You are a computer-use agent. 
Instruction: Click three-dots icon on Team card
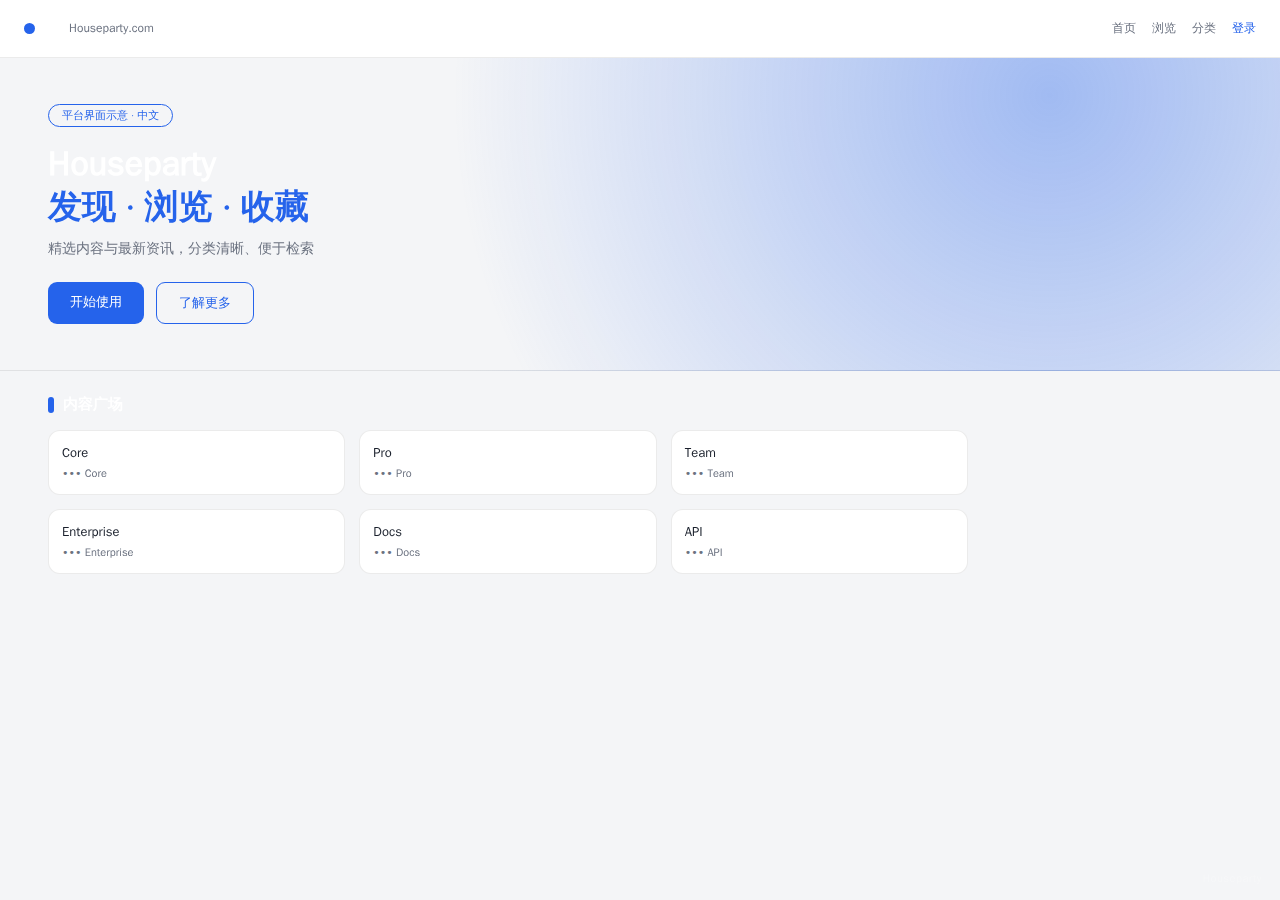click(694, 473)
